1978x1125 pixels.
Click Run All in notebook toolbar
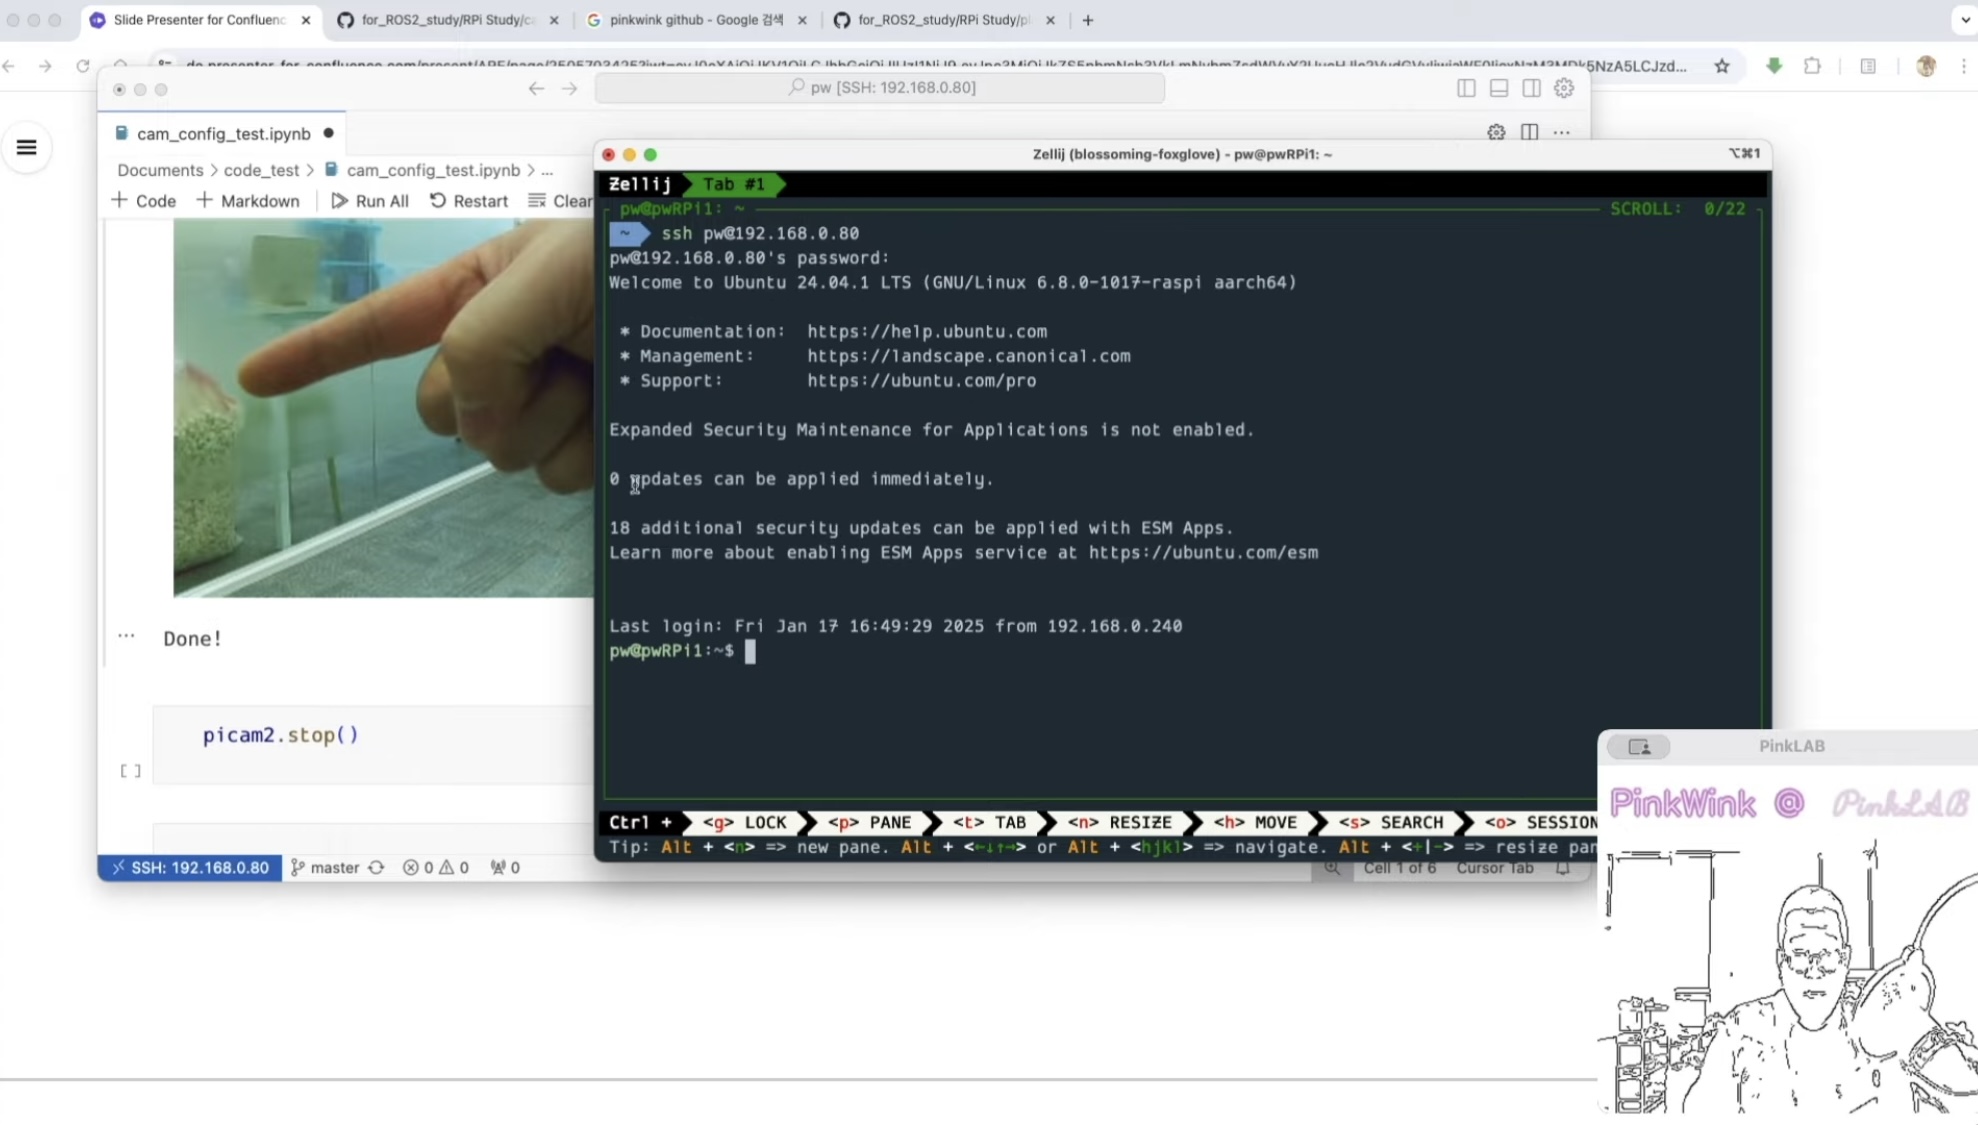370,201
